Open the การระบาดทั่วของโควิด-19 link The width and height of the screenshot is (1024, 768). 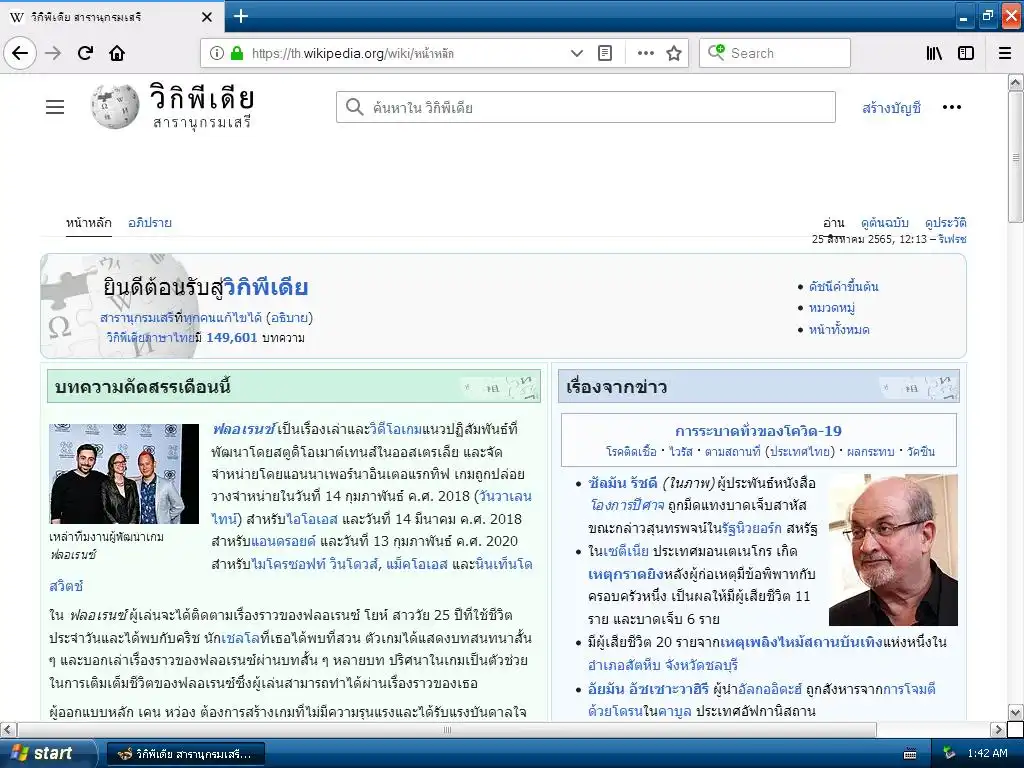(x=758, y=431)
